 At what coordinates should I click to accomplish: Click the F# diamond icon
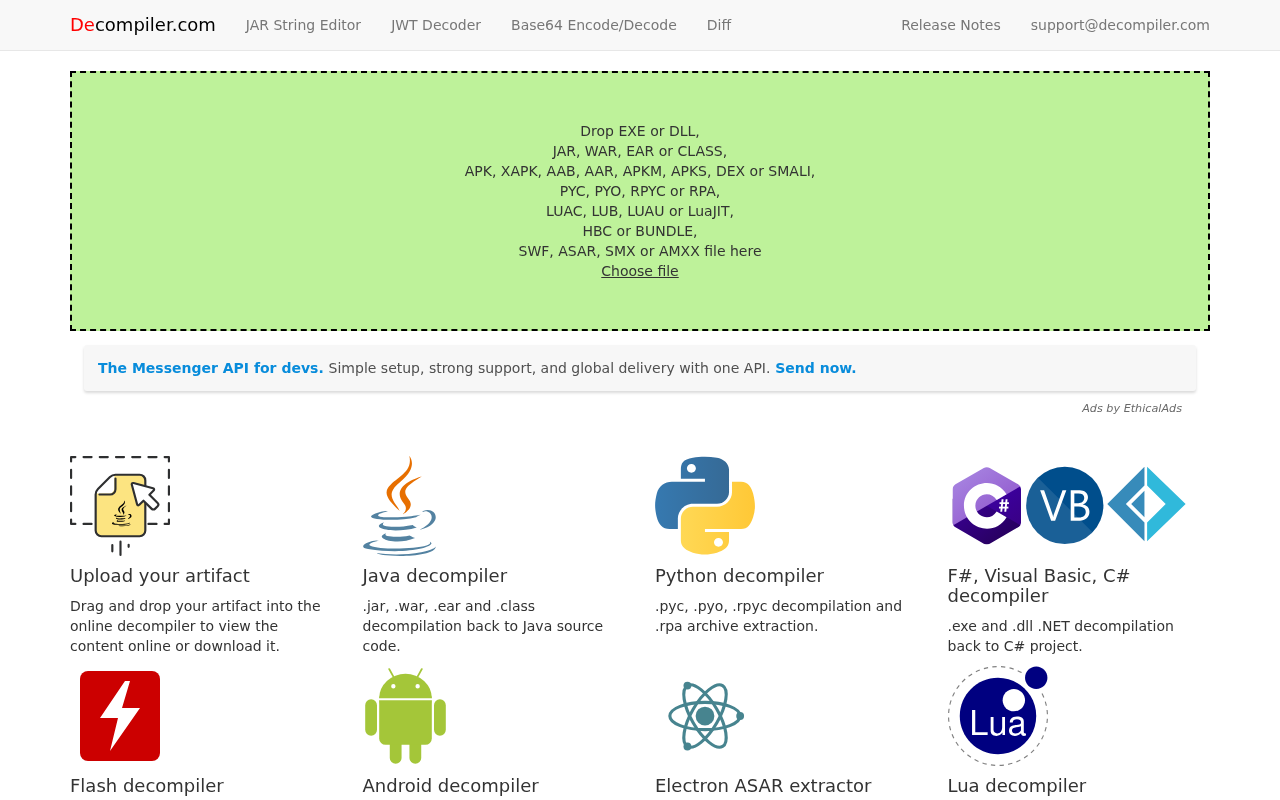pos(1147,505)
